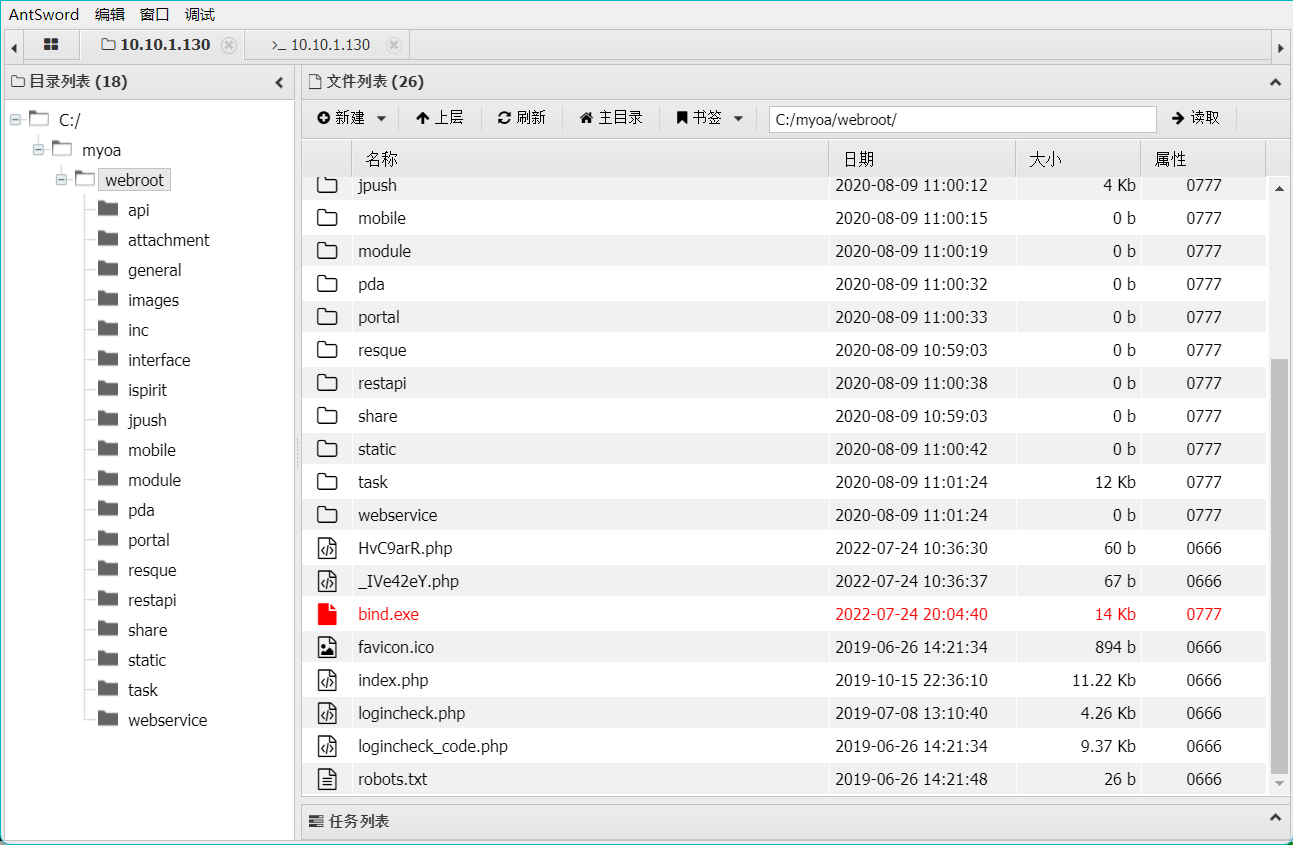1293x845 pixels.
Task: Select api folder in directory tree
Action: 139,210
